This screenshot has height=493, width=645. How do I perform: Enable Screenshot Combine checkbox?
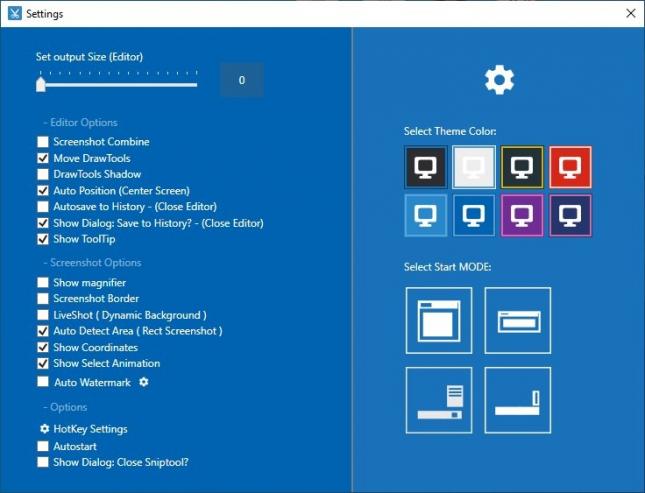coord(43,142)
